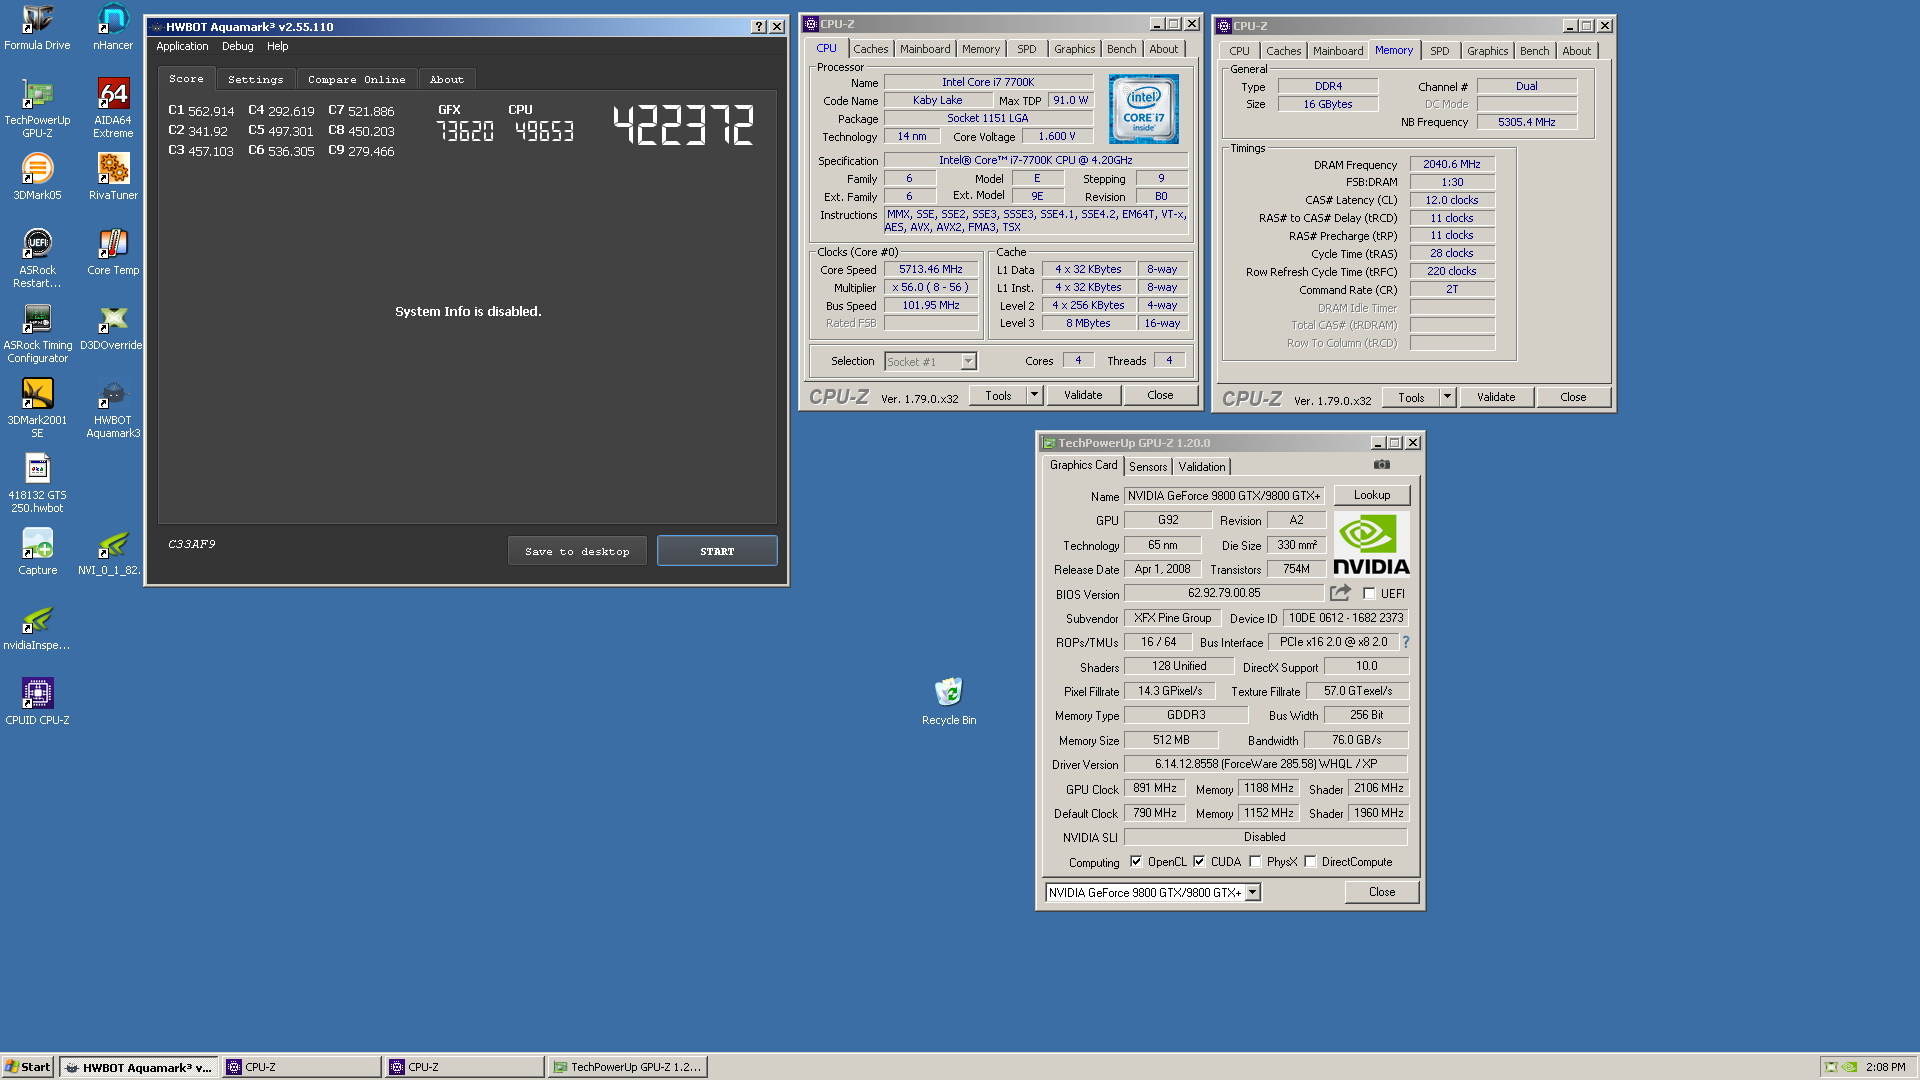Image resolution: width=1920 pixels, height=1080 pixels.
Task: Click Validate in left CPU-Z window
Action: click(1083, 395)
